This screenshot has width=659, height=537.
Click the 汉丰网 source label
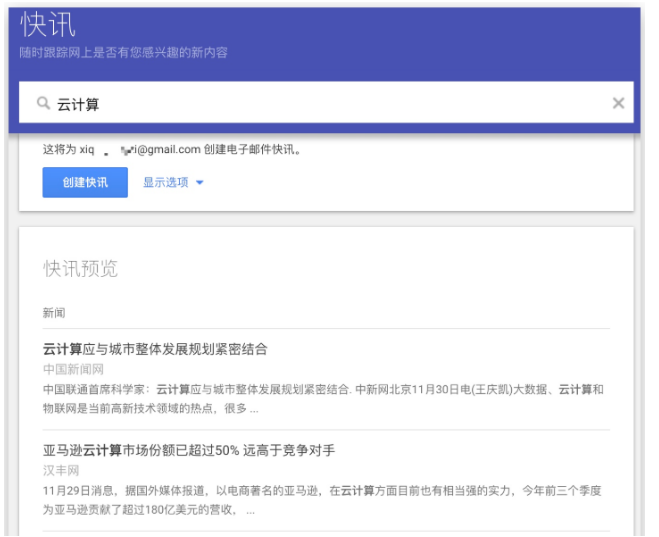(x=62, y=470)
